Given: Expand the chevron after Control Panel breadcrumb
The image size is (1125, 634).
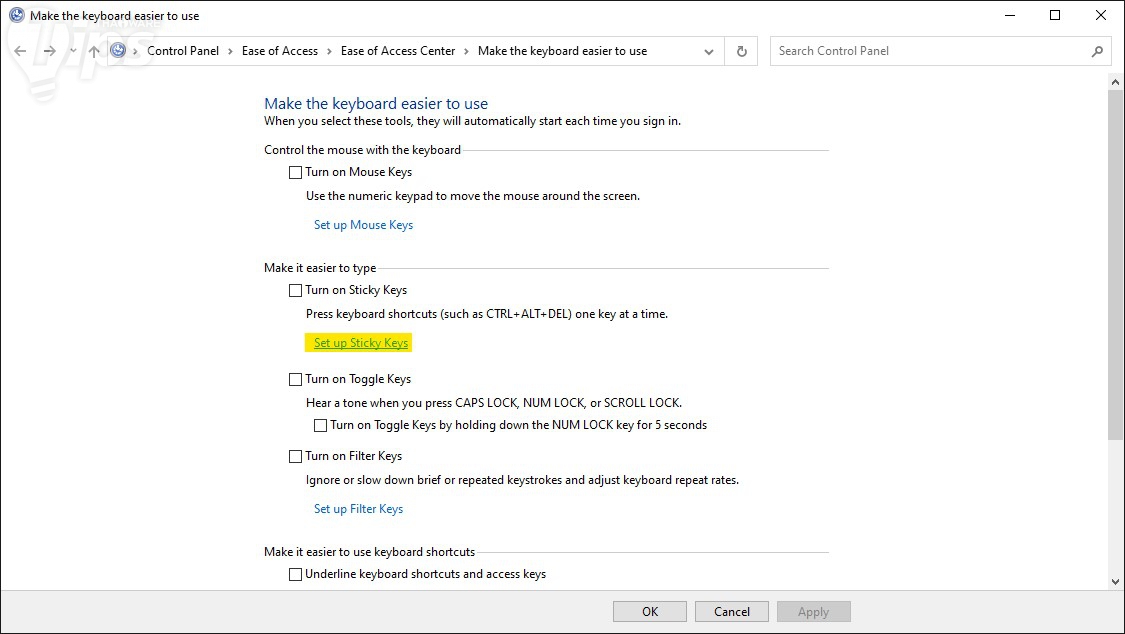Looking at the screenshot, I should click(230, 51).
